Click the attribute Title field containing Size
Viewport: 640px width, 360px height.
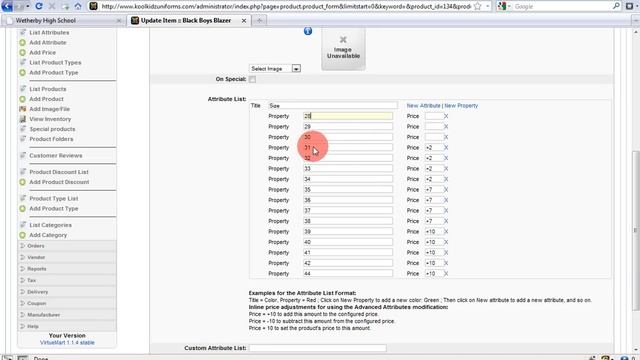(333, 106)
